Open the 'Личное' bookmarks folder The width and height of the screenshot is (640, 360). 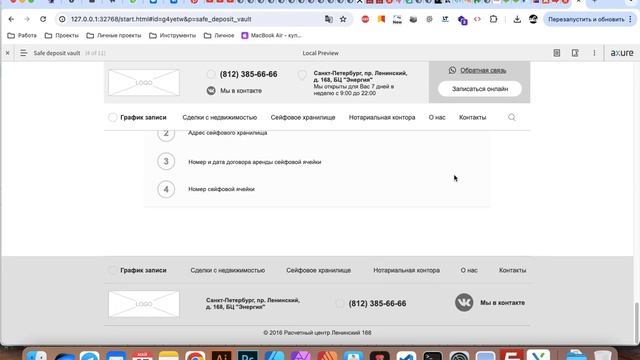(219, 36)
